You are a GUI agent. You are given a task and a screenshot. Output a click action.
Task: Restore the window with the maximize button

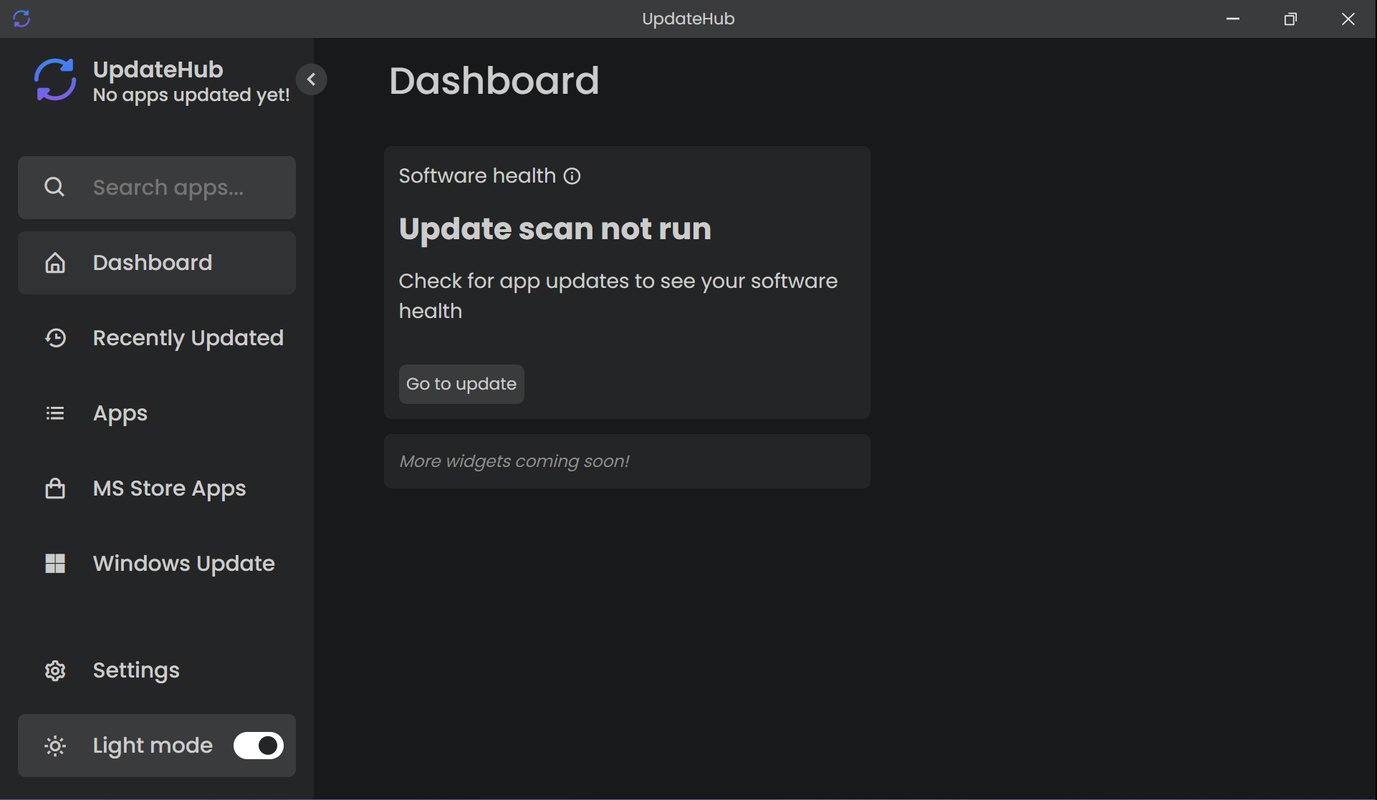1289,18
